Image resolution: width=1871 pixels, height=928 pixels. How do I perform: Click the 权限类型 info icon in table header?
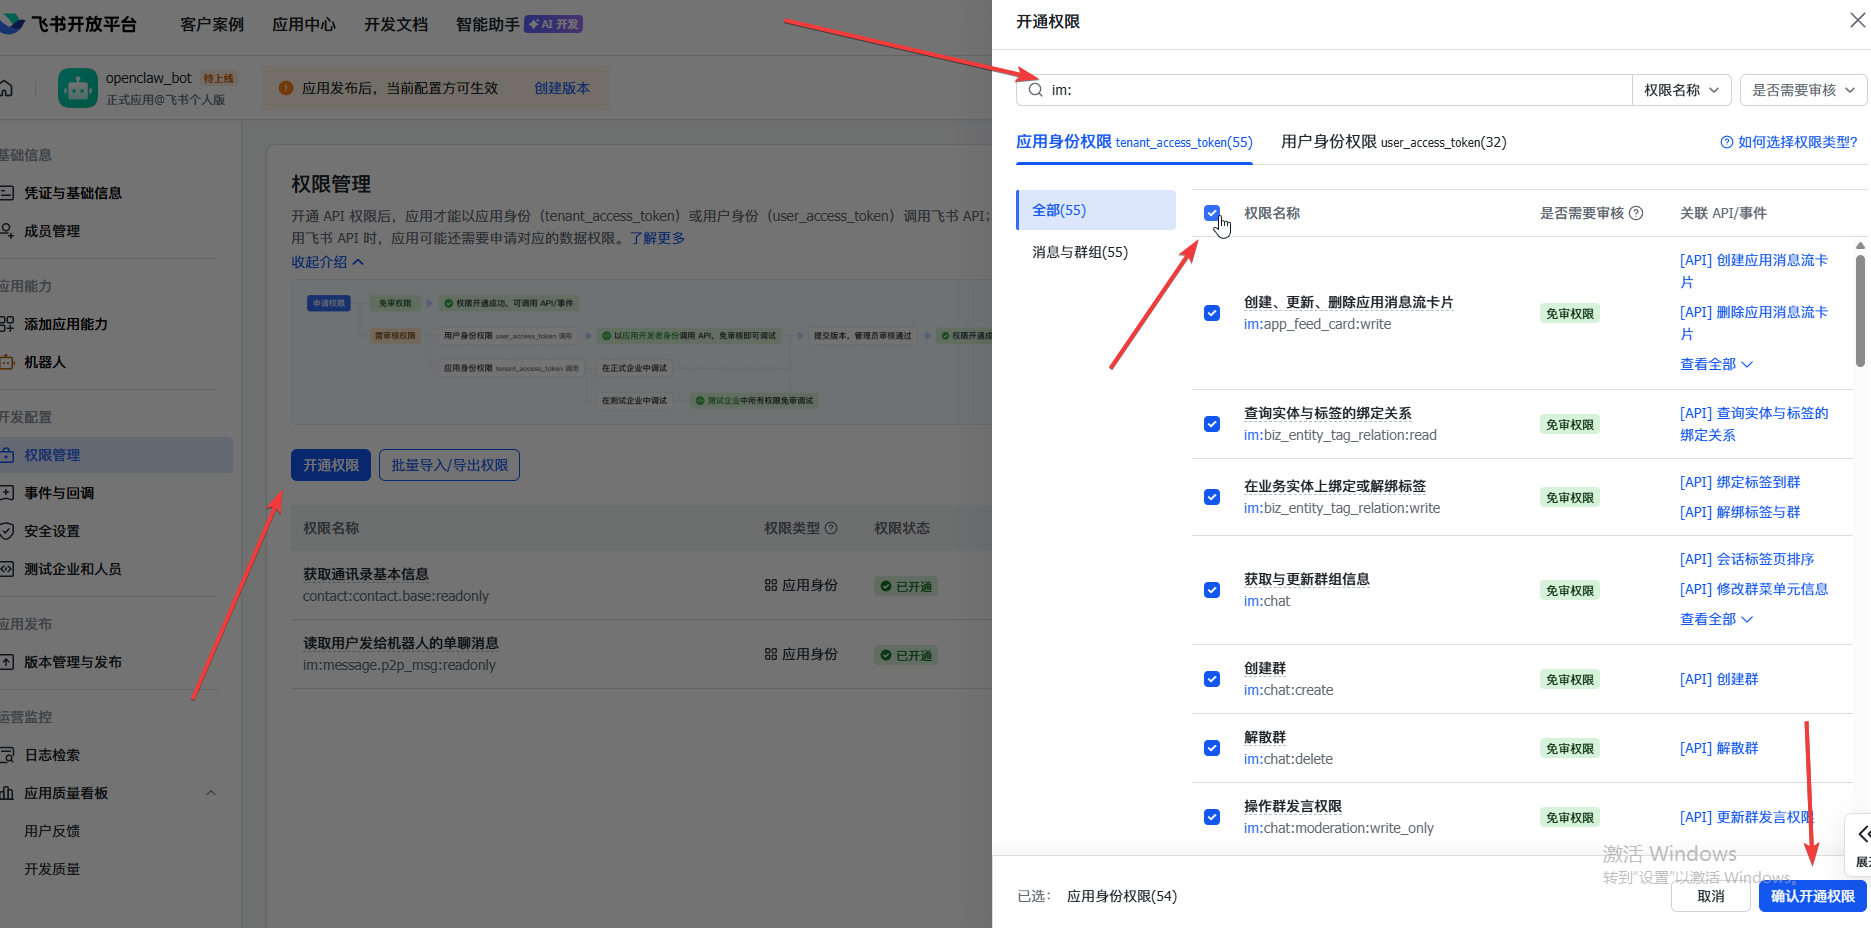click(831, 528)
